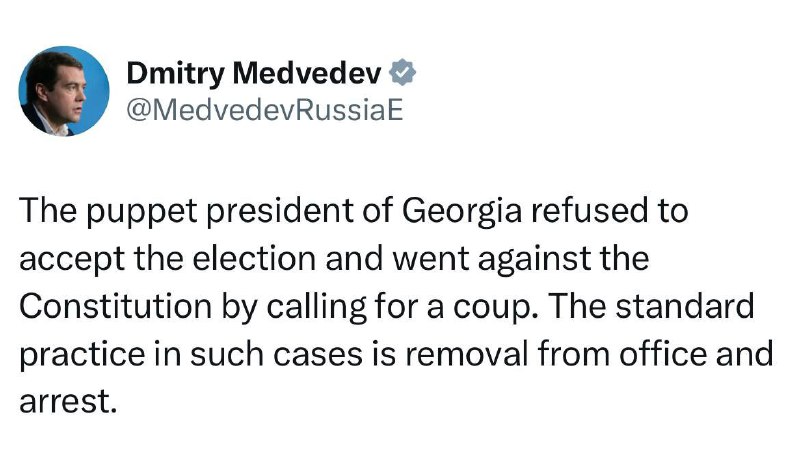This screenshot has height=470, width=800.
Task: Click the verified badge next to Dmitry Medvedev
Action: coord(403,73)
